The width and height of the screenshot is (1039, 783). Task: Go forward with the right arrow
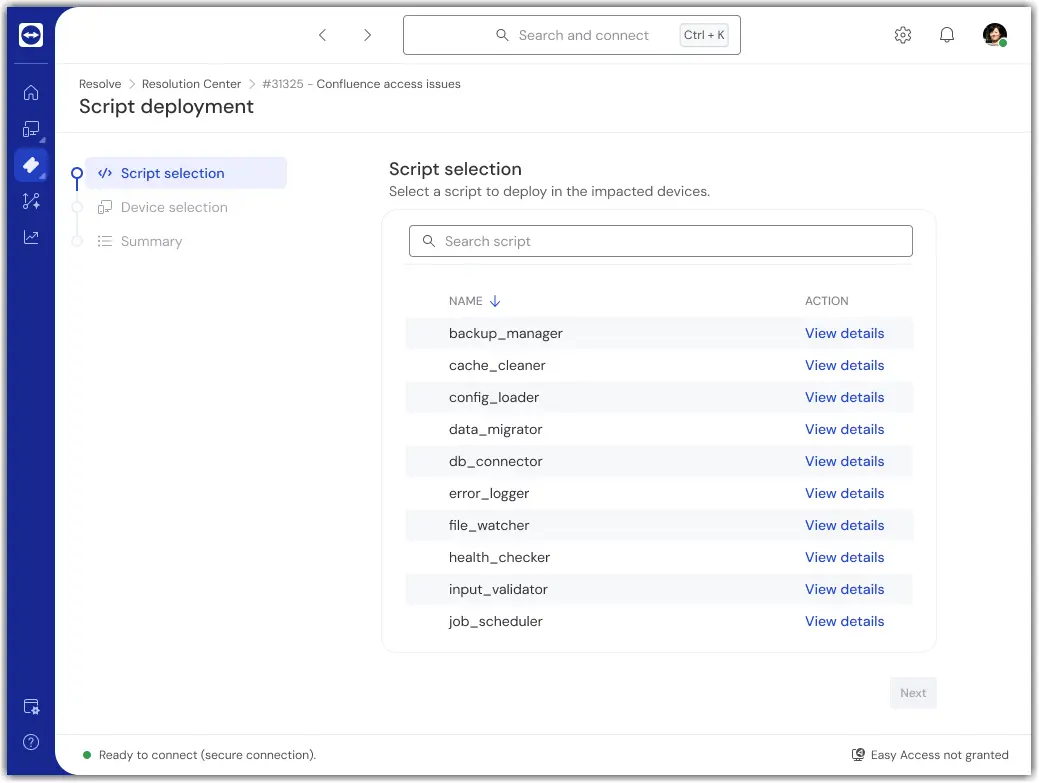pos(367,35)
